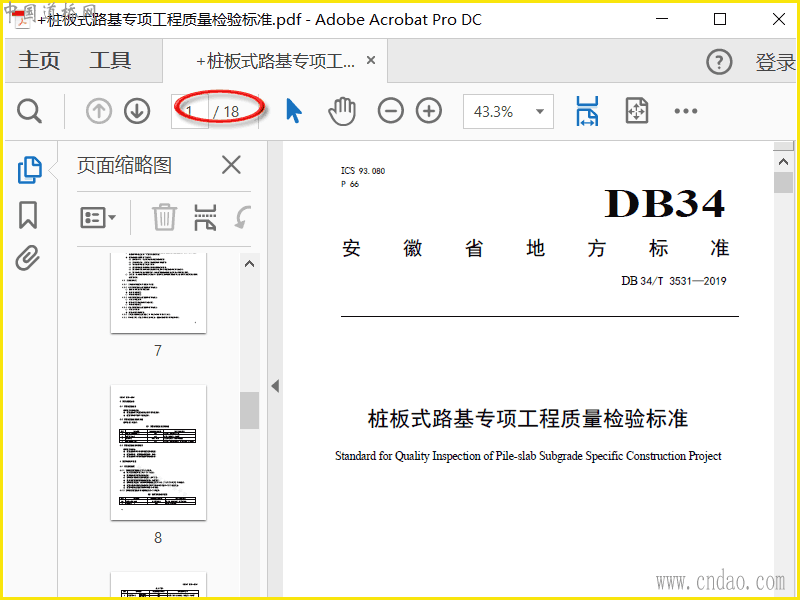Viewport: 800px width, 600px height.
Task: Collapse the navigation pane arrow
Action: pos(275,386)
